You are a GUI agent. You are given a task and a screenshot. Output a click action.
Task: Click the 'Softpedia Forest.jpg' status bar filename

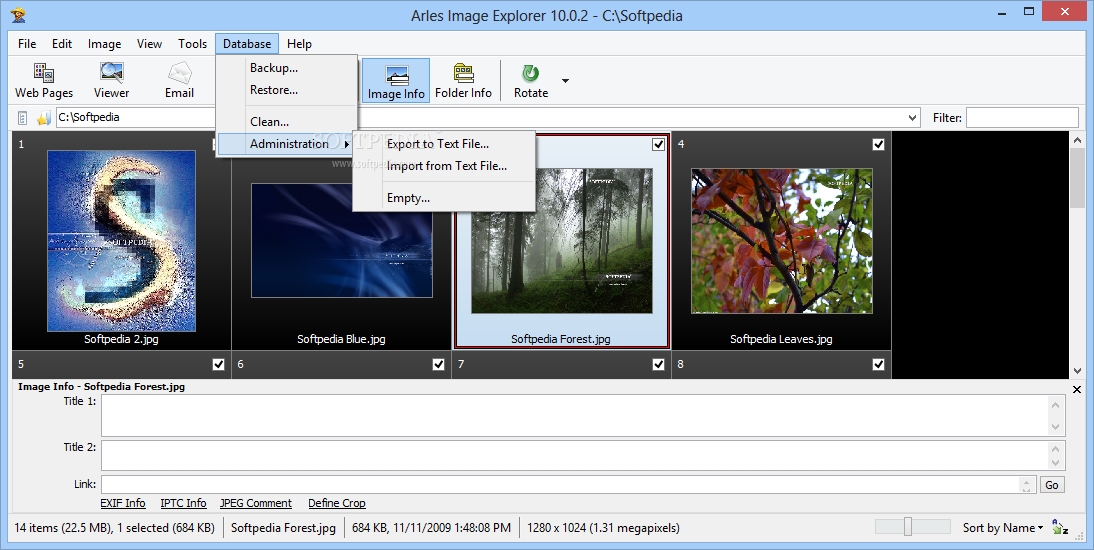(283, 528)
